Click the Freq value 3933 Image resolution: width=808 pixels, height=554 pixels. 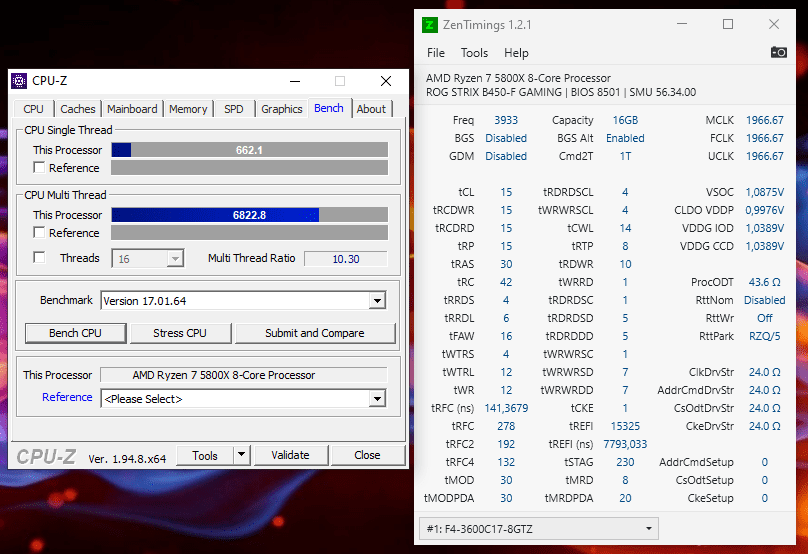click(506, 120)
